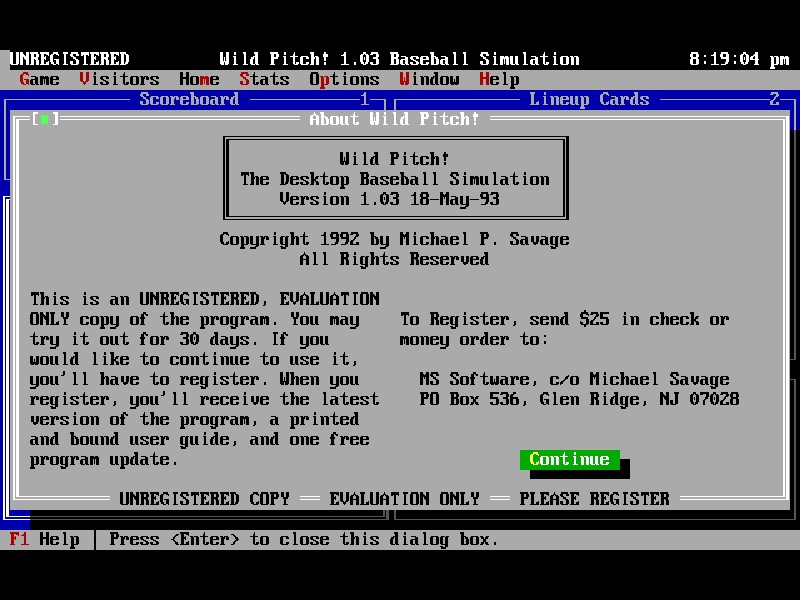This screenshot has width=800, height=600.
Task: Expand the Options menu
Action: click(344, 79)
